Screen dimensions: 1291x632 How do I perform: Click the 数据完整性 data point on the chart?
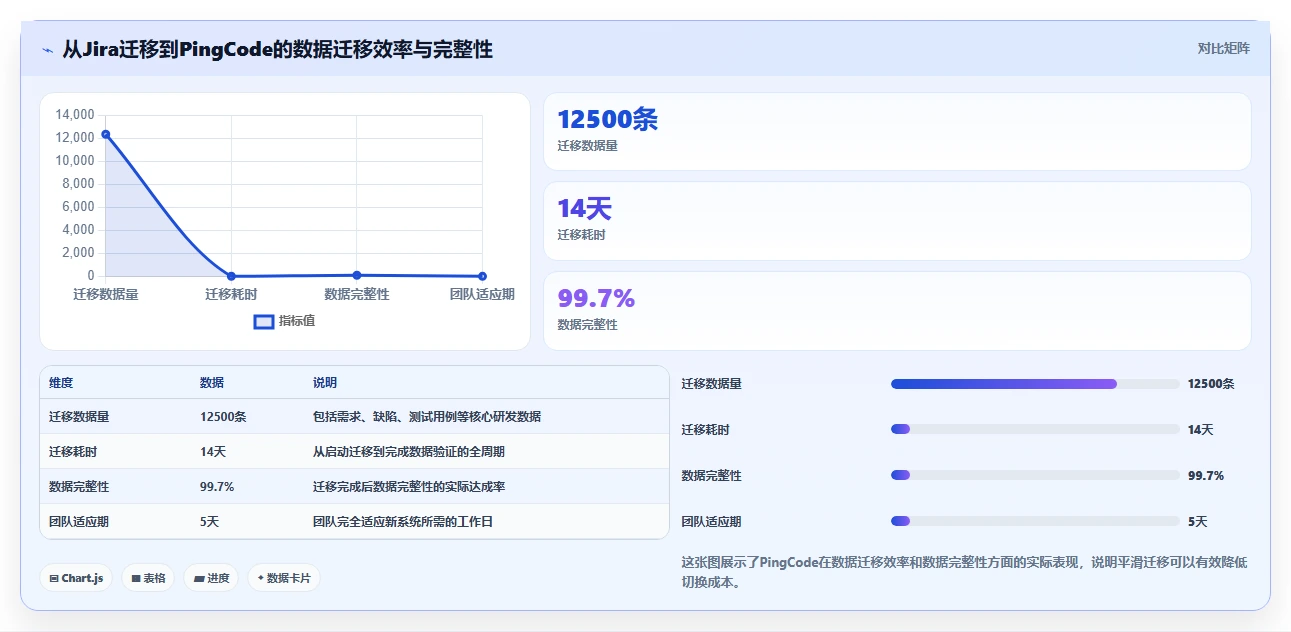[x=357, y=275]
